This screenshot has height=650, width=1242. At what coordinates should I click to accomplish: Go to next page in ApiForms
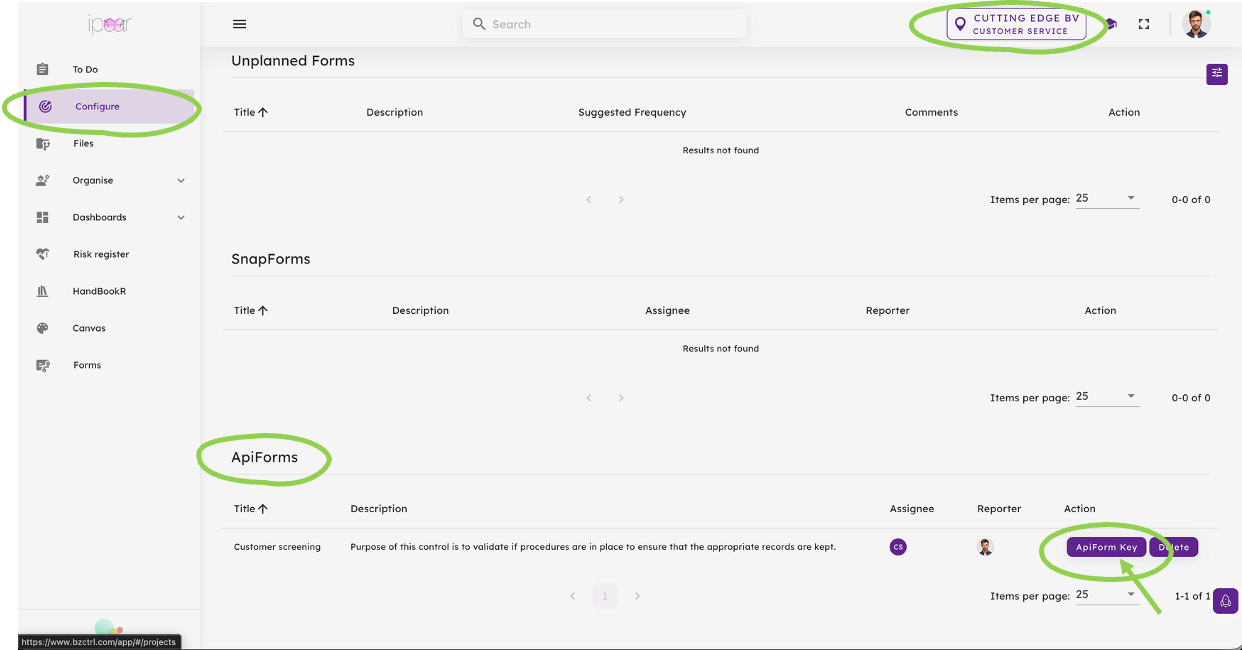[637, 596]
